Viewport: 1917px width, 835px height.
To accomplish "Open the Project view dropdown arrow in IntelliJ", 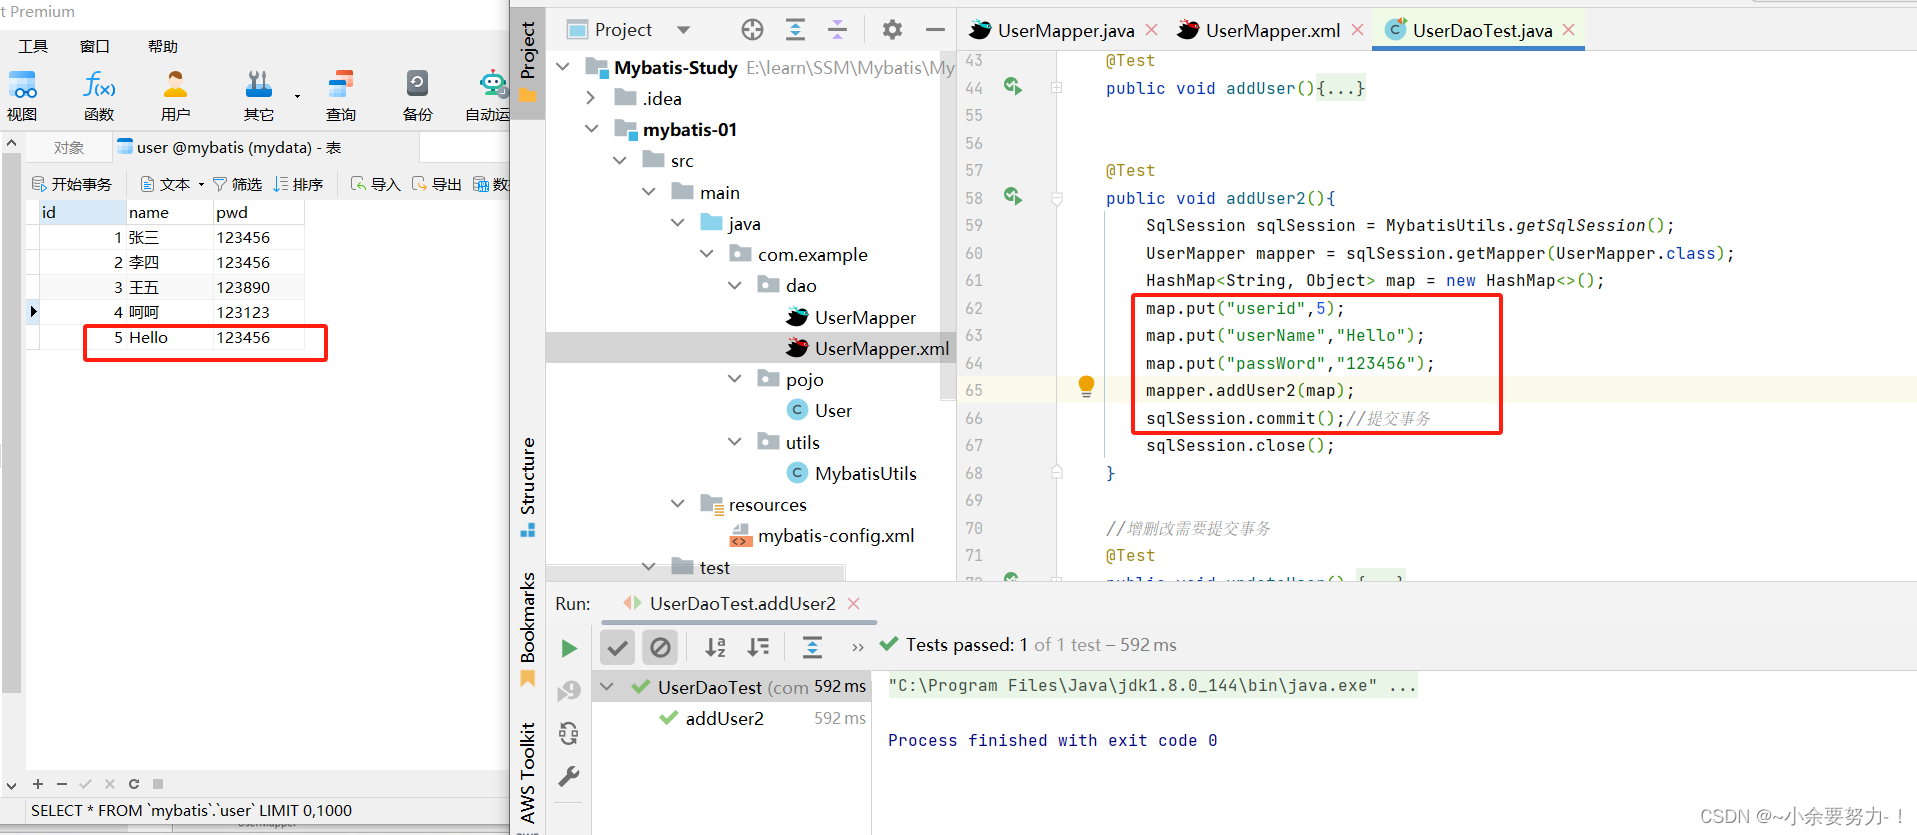I will (x=683, y=30).
